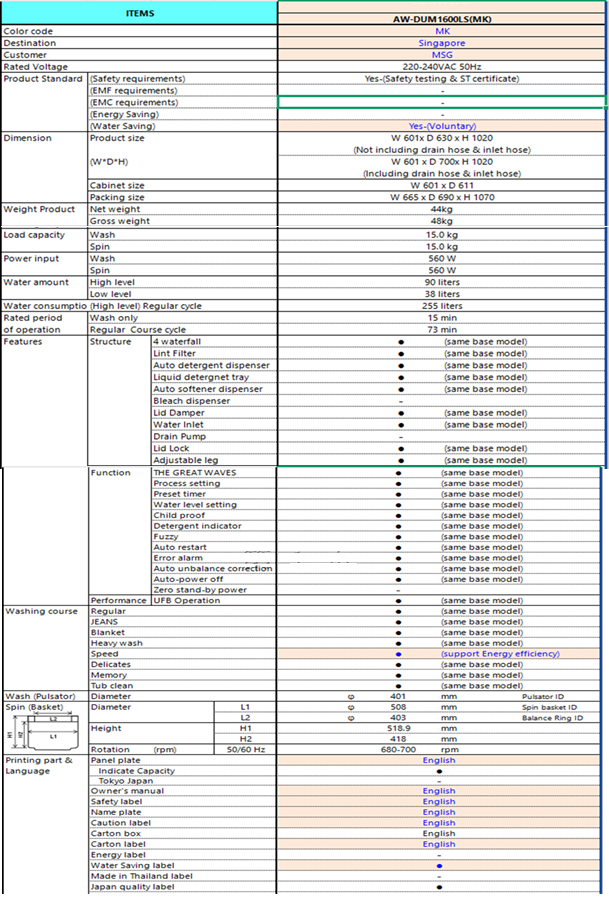Select "Yes-(Safety testing & ST certificate)" cell
Screen dimensions: 609x899
click(442, 79)
